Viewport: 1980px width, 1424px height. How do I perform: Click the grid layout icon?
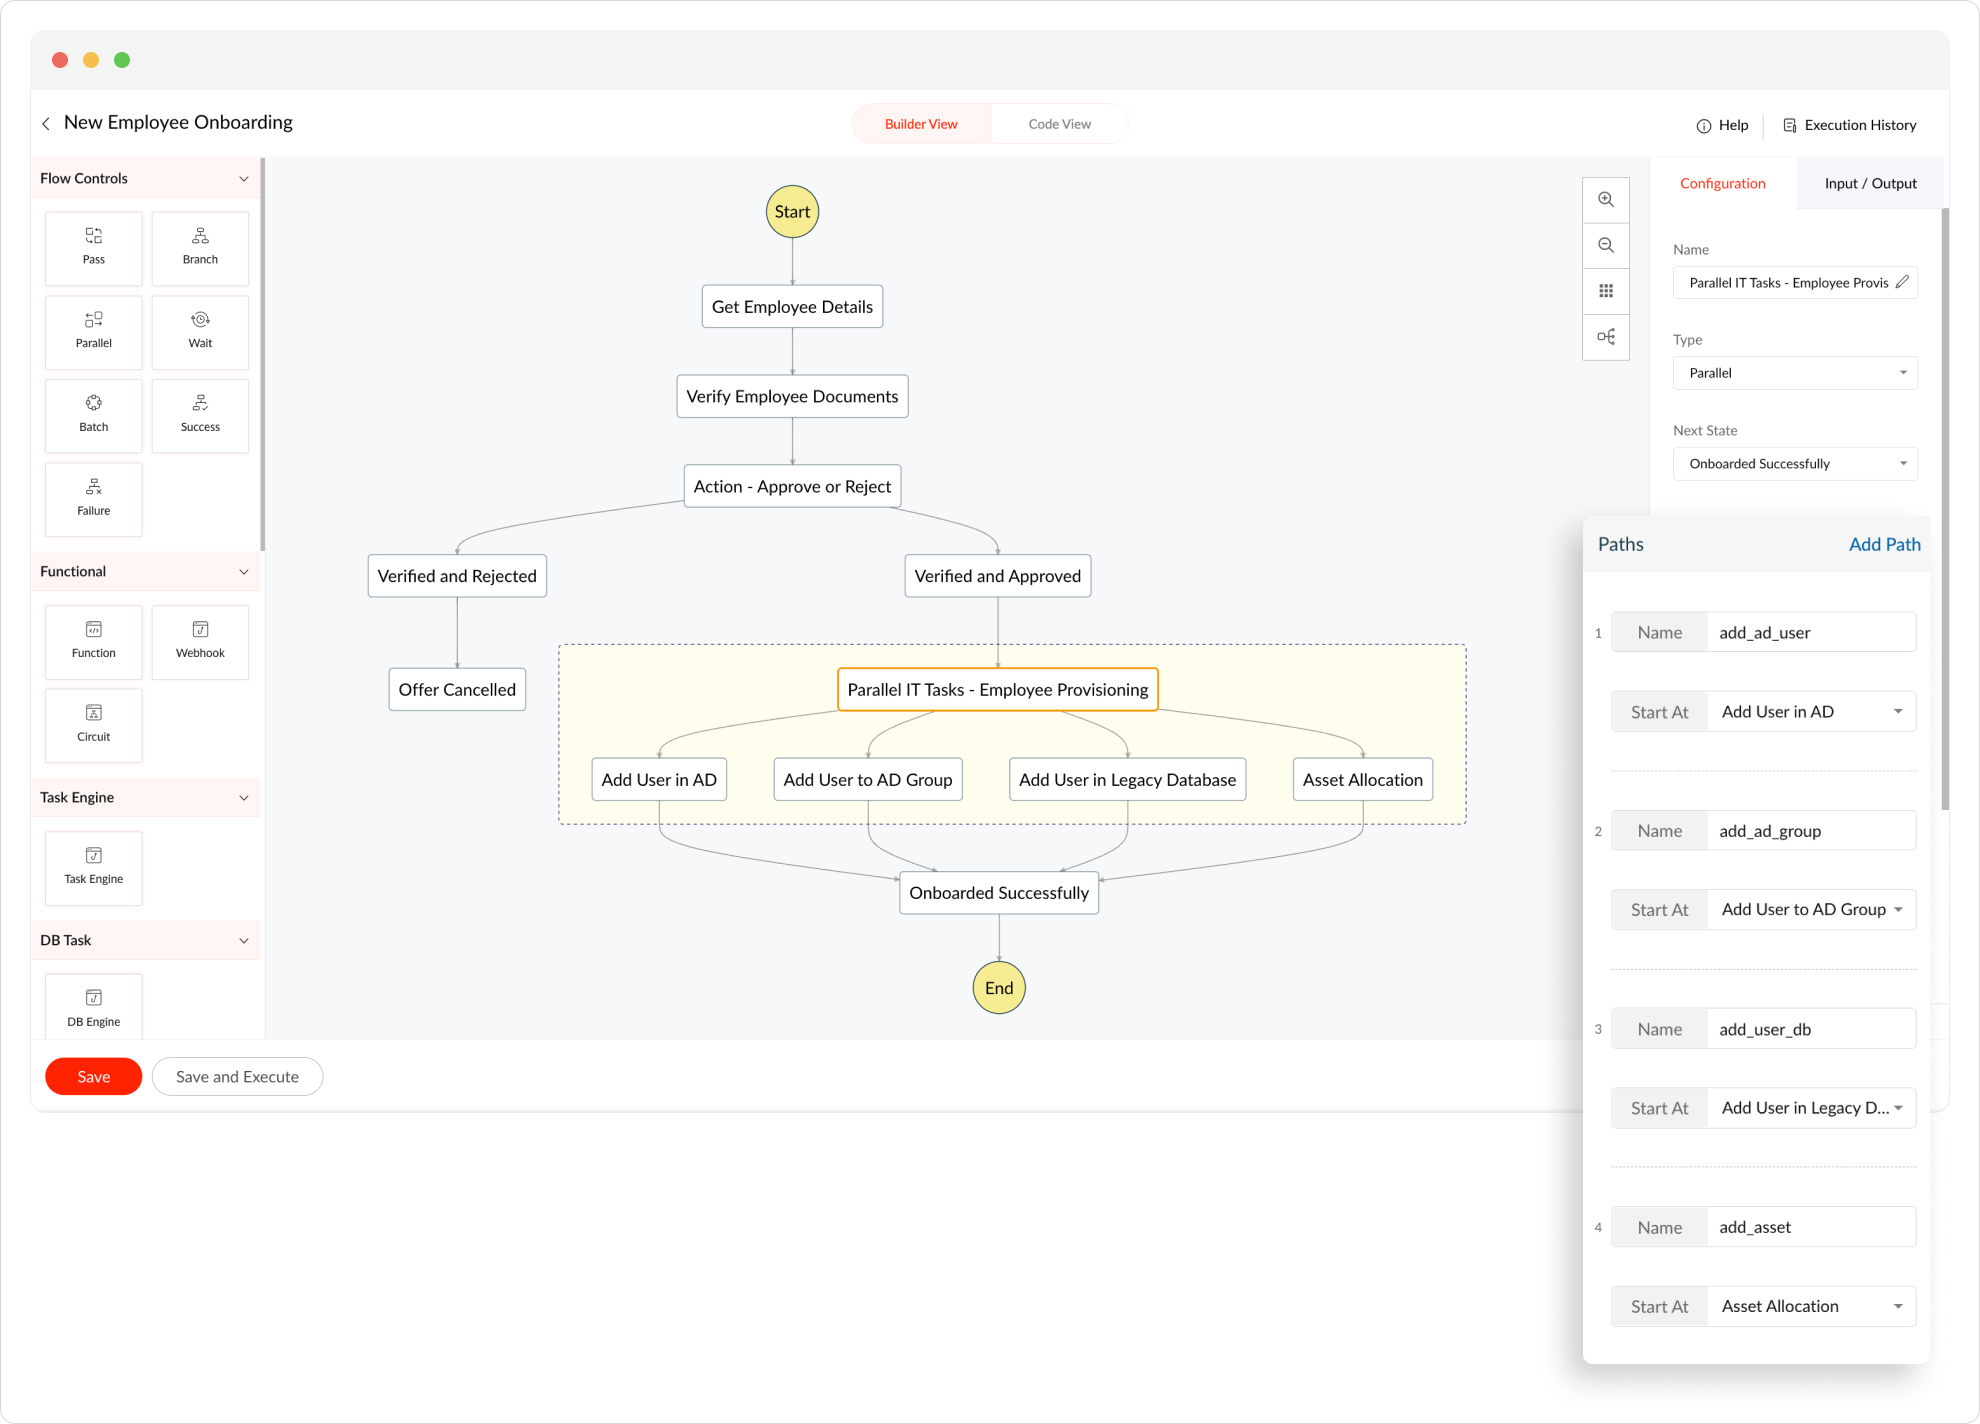pyautogui.click(x=1605, y=291)
